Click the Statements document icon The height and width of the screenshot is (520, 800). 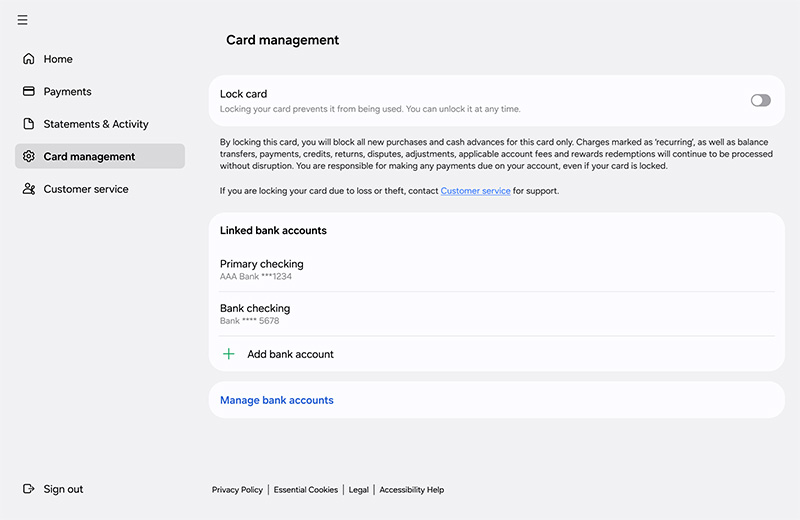29,123
